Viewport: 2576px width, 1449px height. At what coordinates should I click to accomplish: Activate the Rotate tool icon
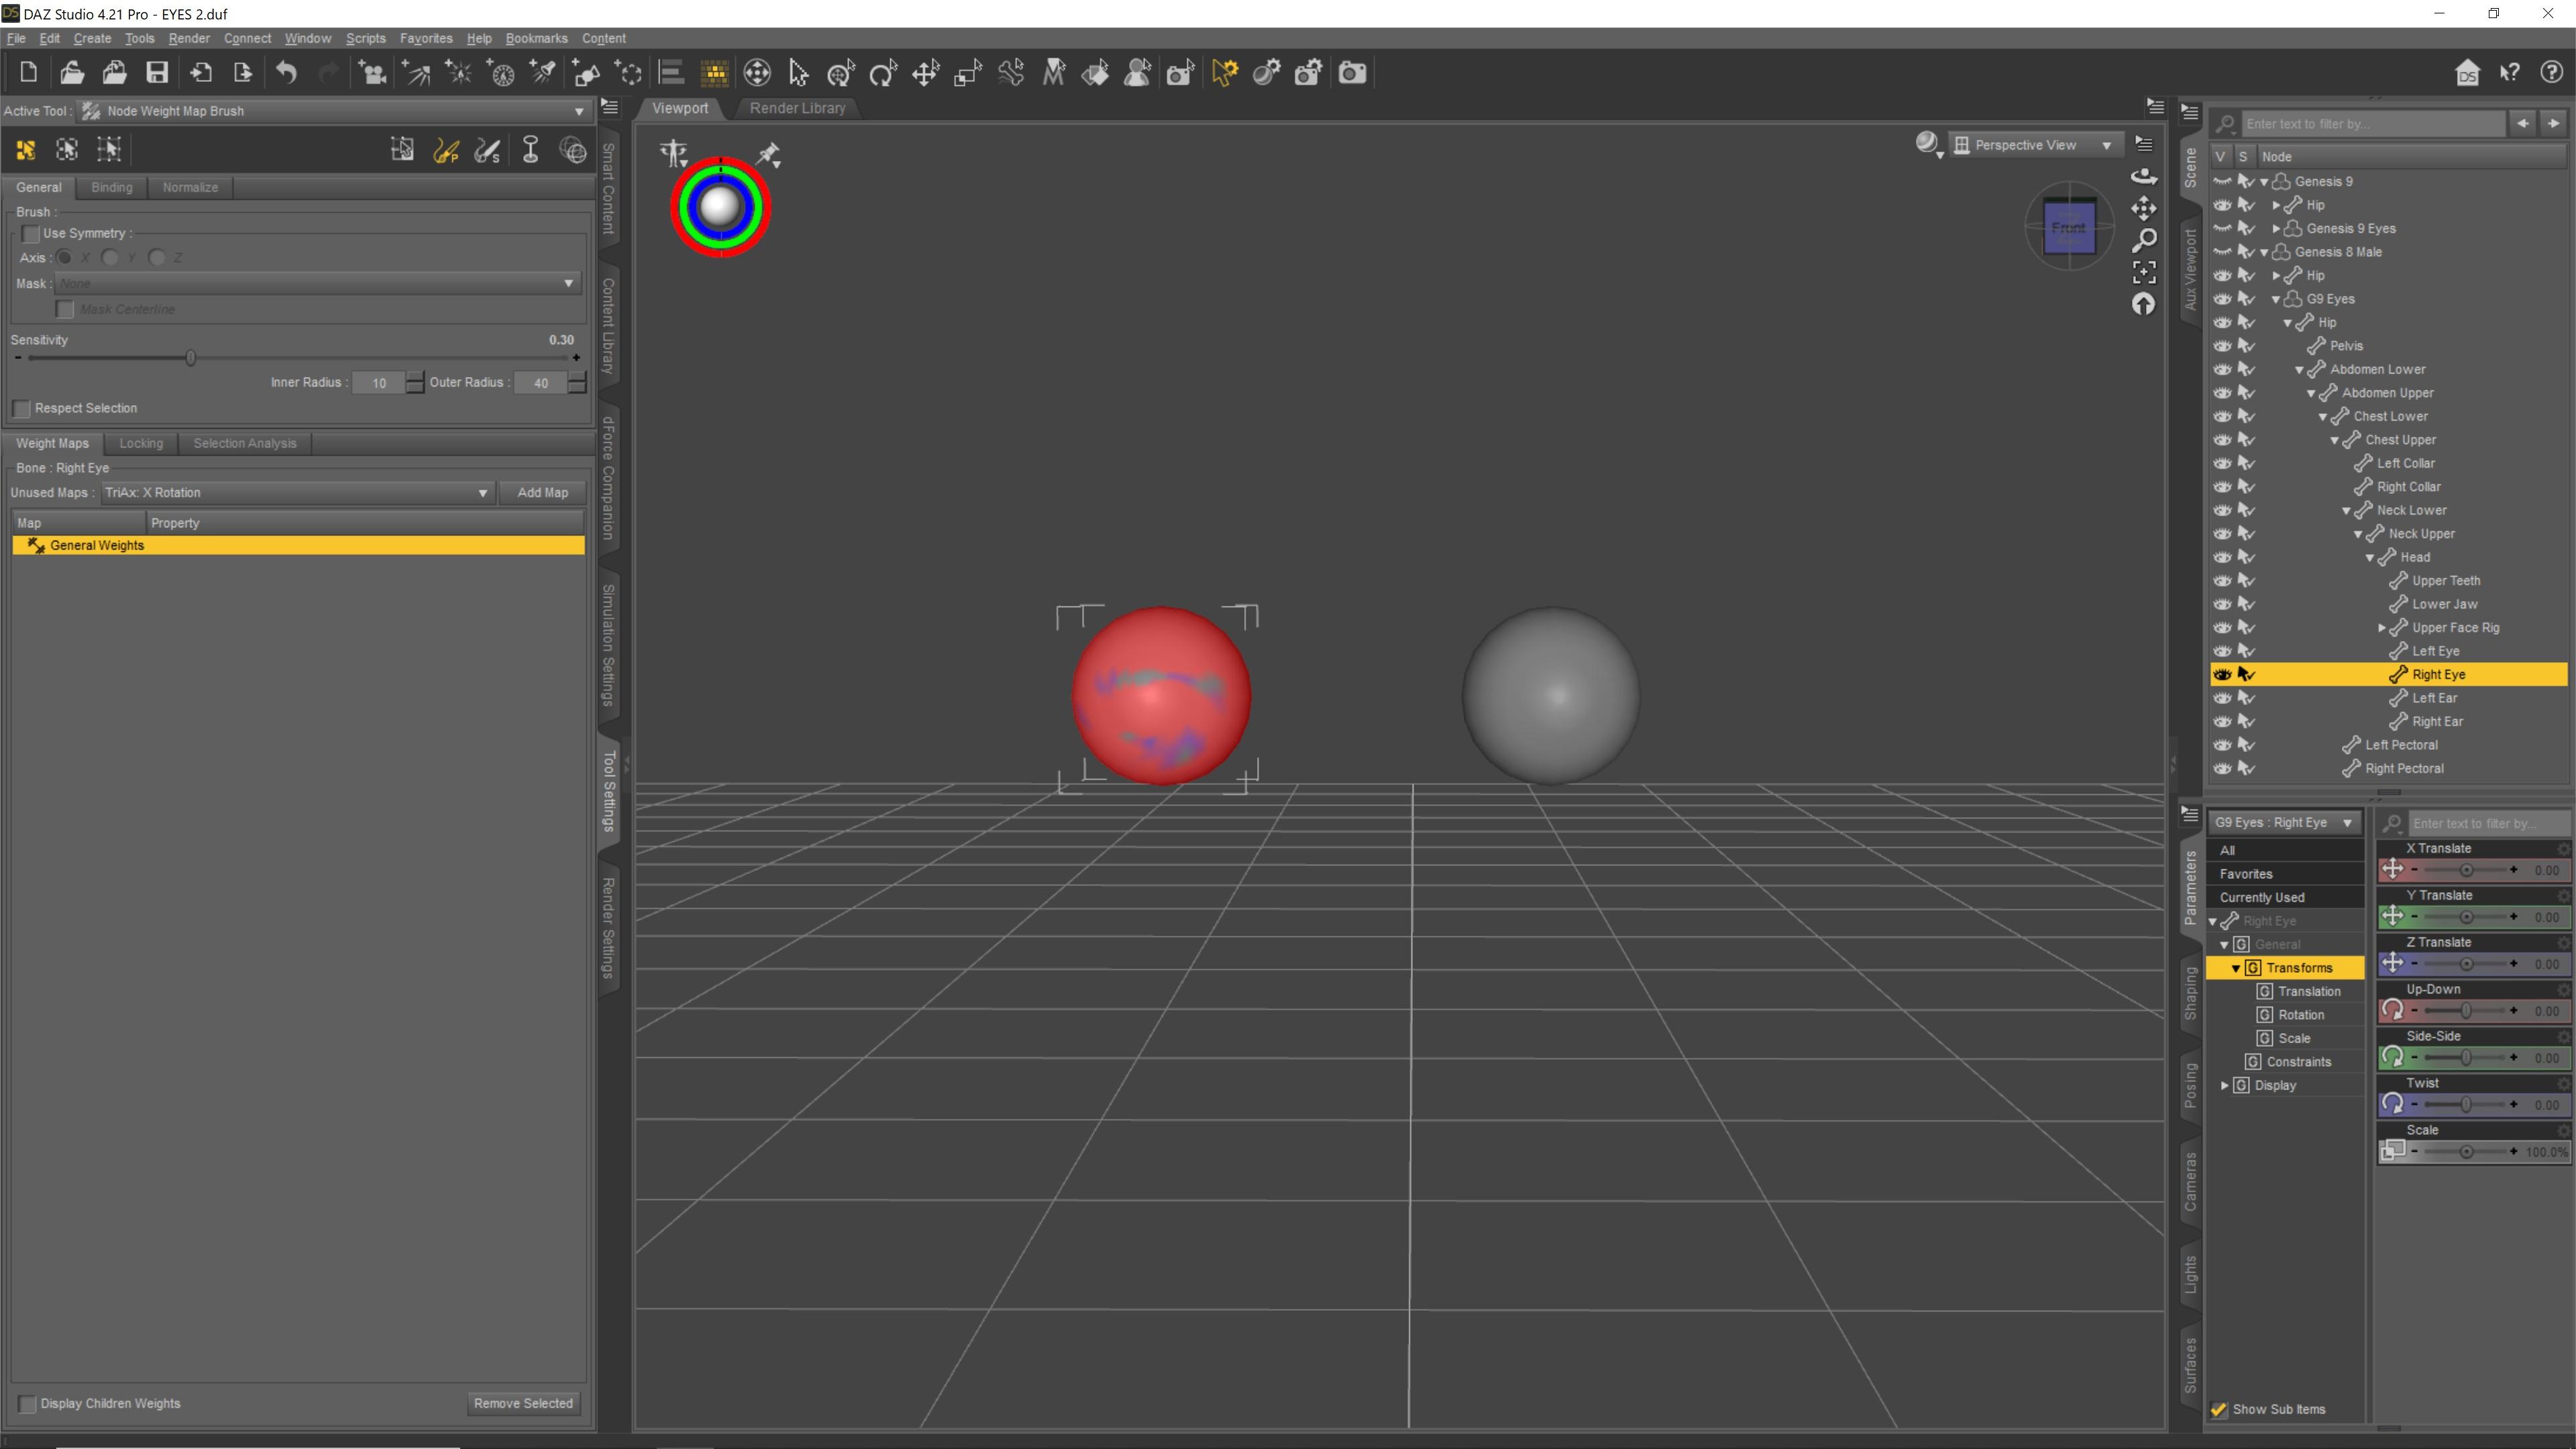(882, 73)
